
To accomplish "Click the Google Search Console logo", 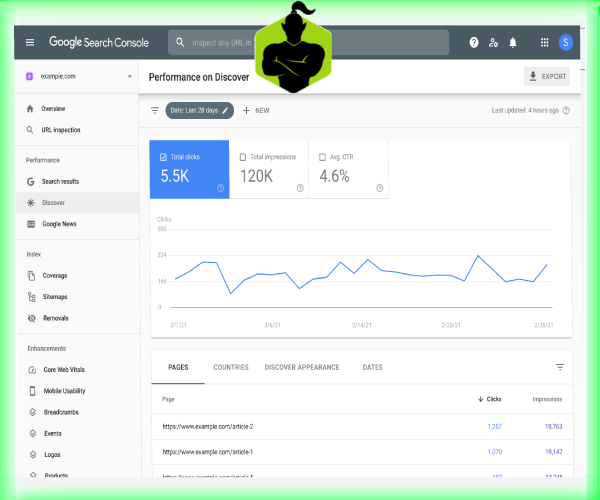I will (x=99, y=42).
